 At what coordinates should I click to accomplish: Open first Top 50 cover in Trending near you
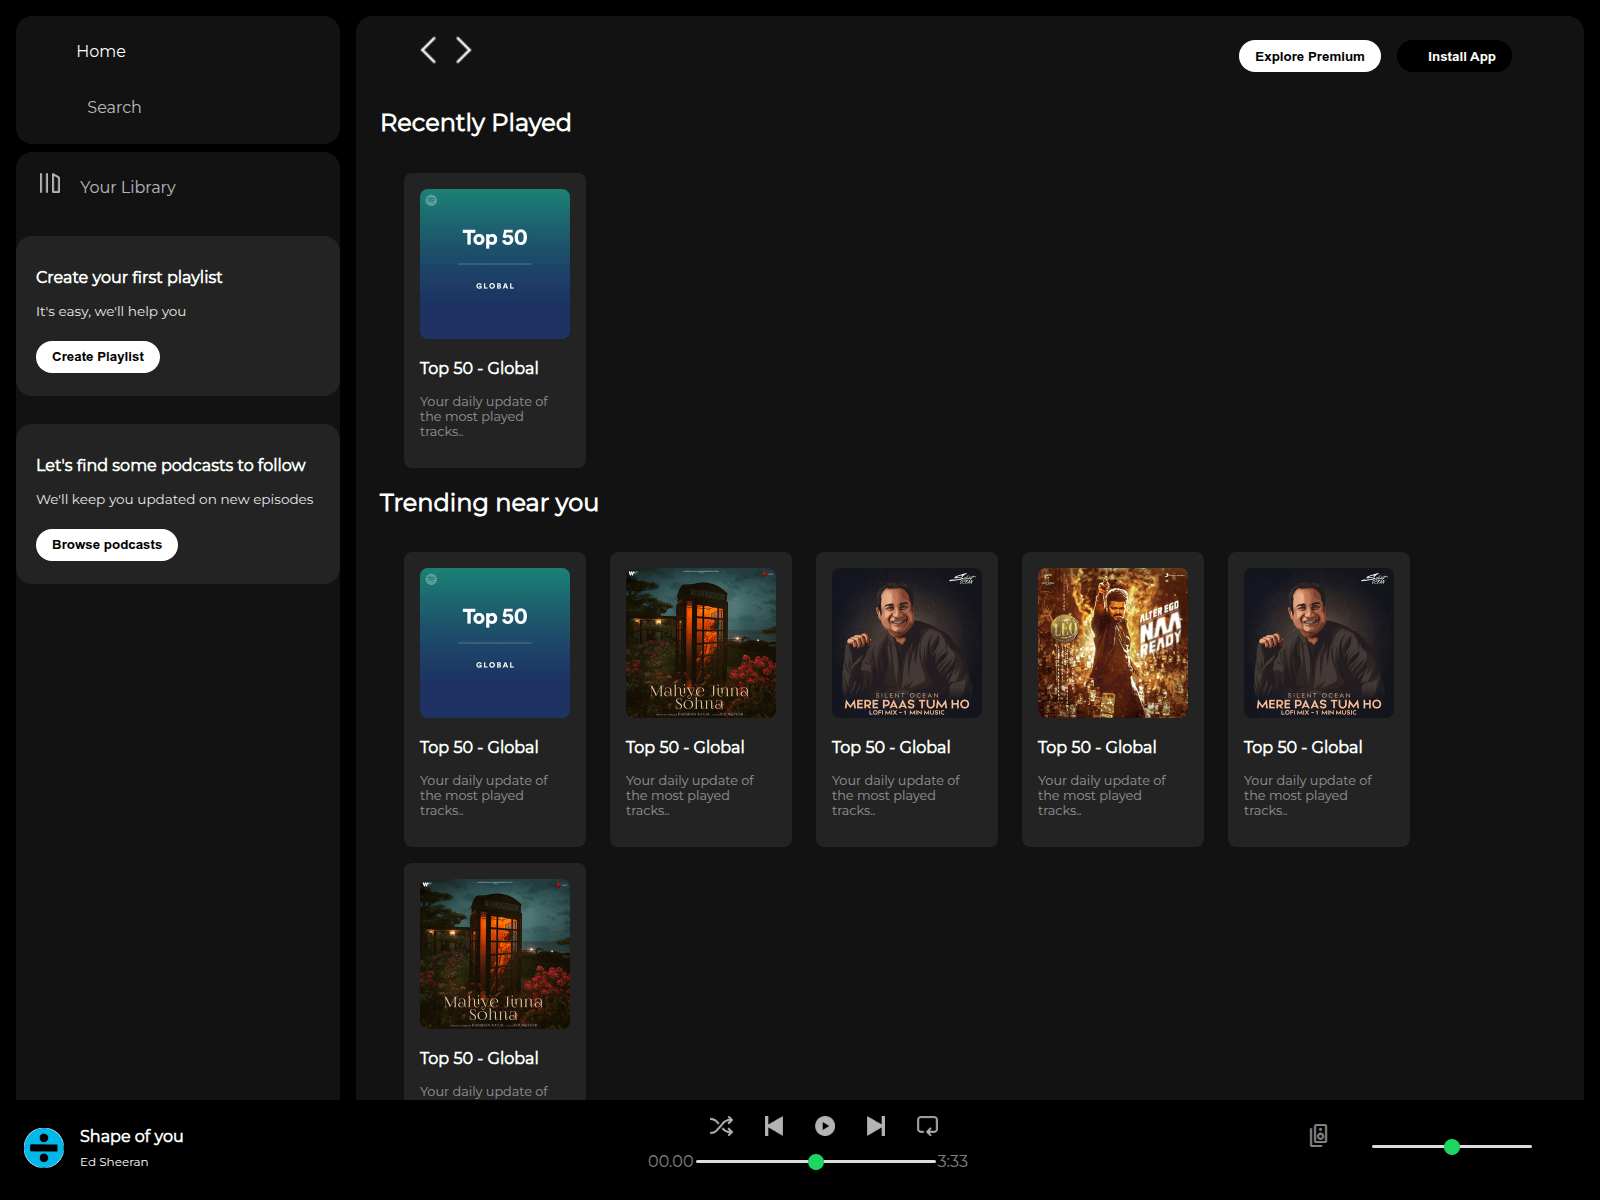[495, 643]
